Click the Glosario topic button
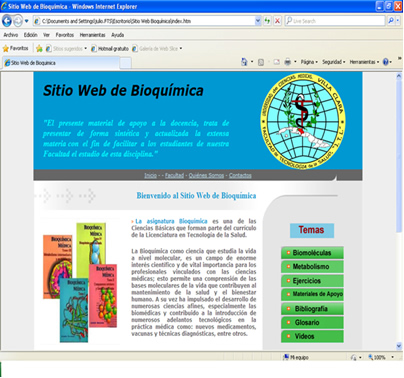The width and height of the screenshot is (404, 378). tap(312, 322)
